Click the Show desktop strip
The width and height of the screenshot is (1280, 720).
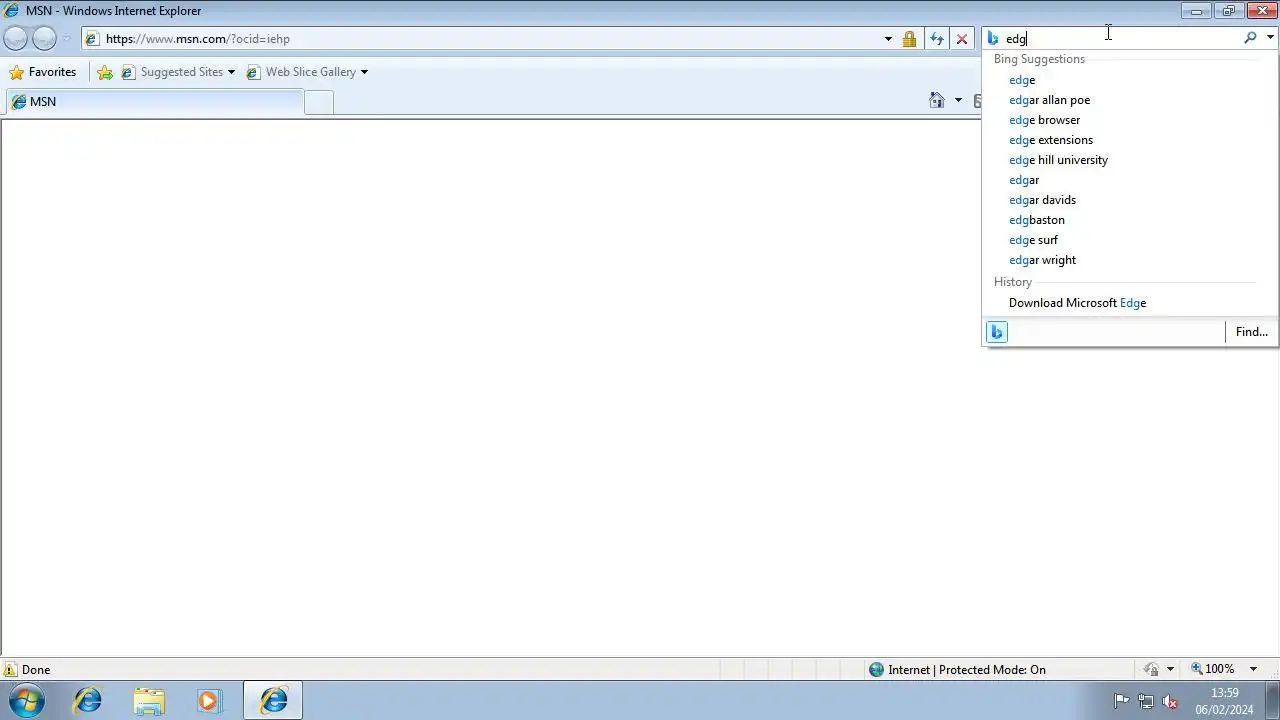click(1273, 701)
